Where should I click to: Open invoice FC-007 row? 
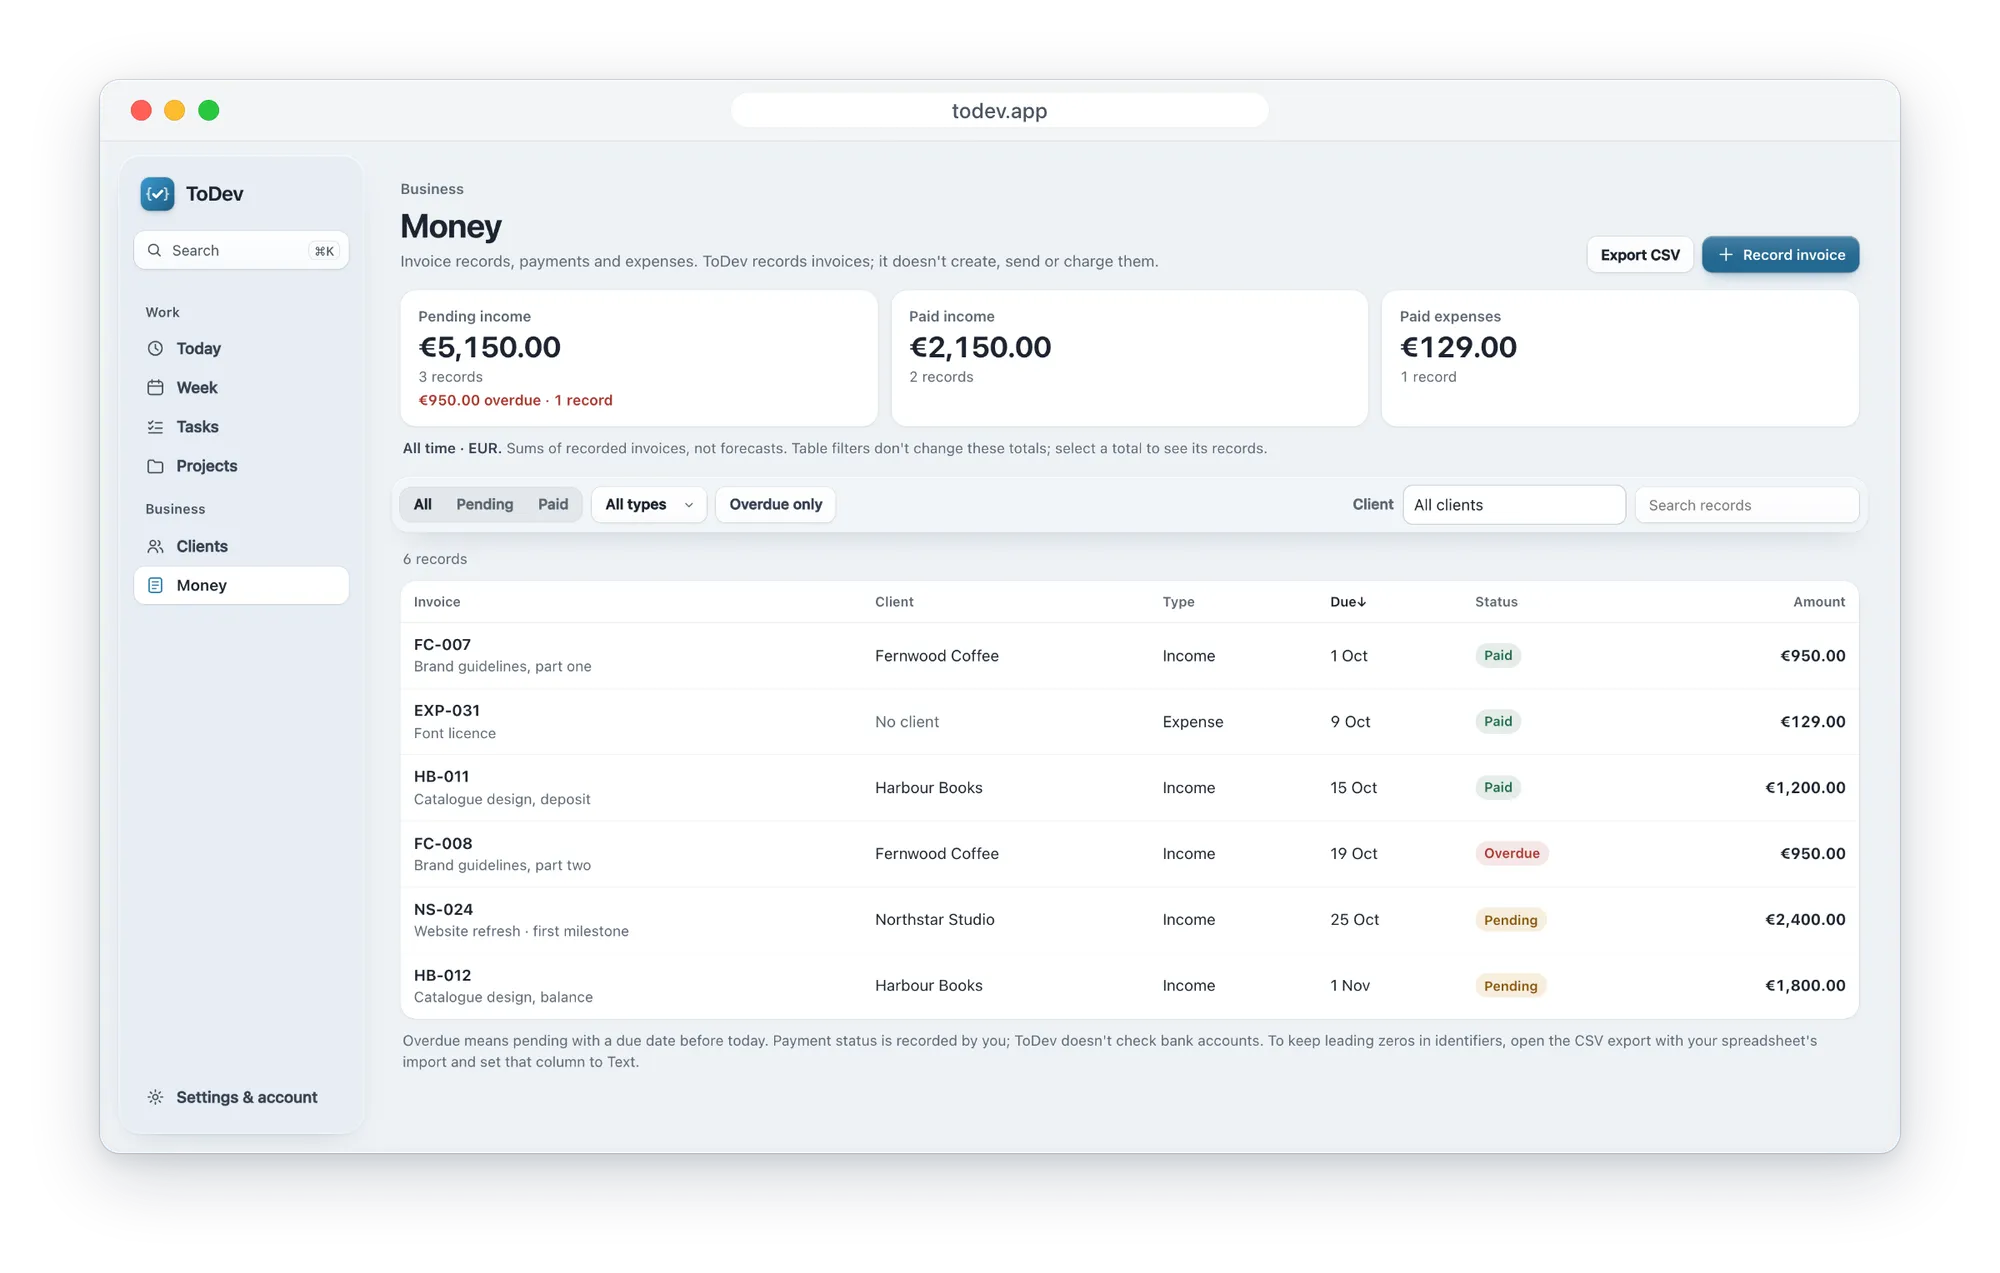(x=1130, y=656)
